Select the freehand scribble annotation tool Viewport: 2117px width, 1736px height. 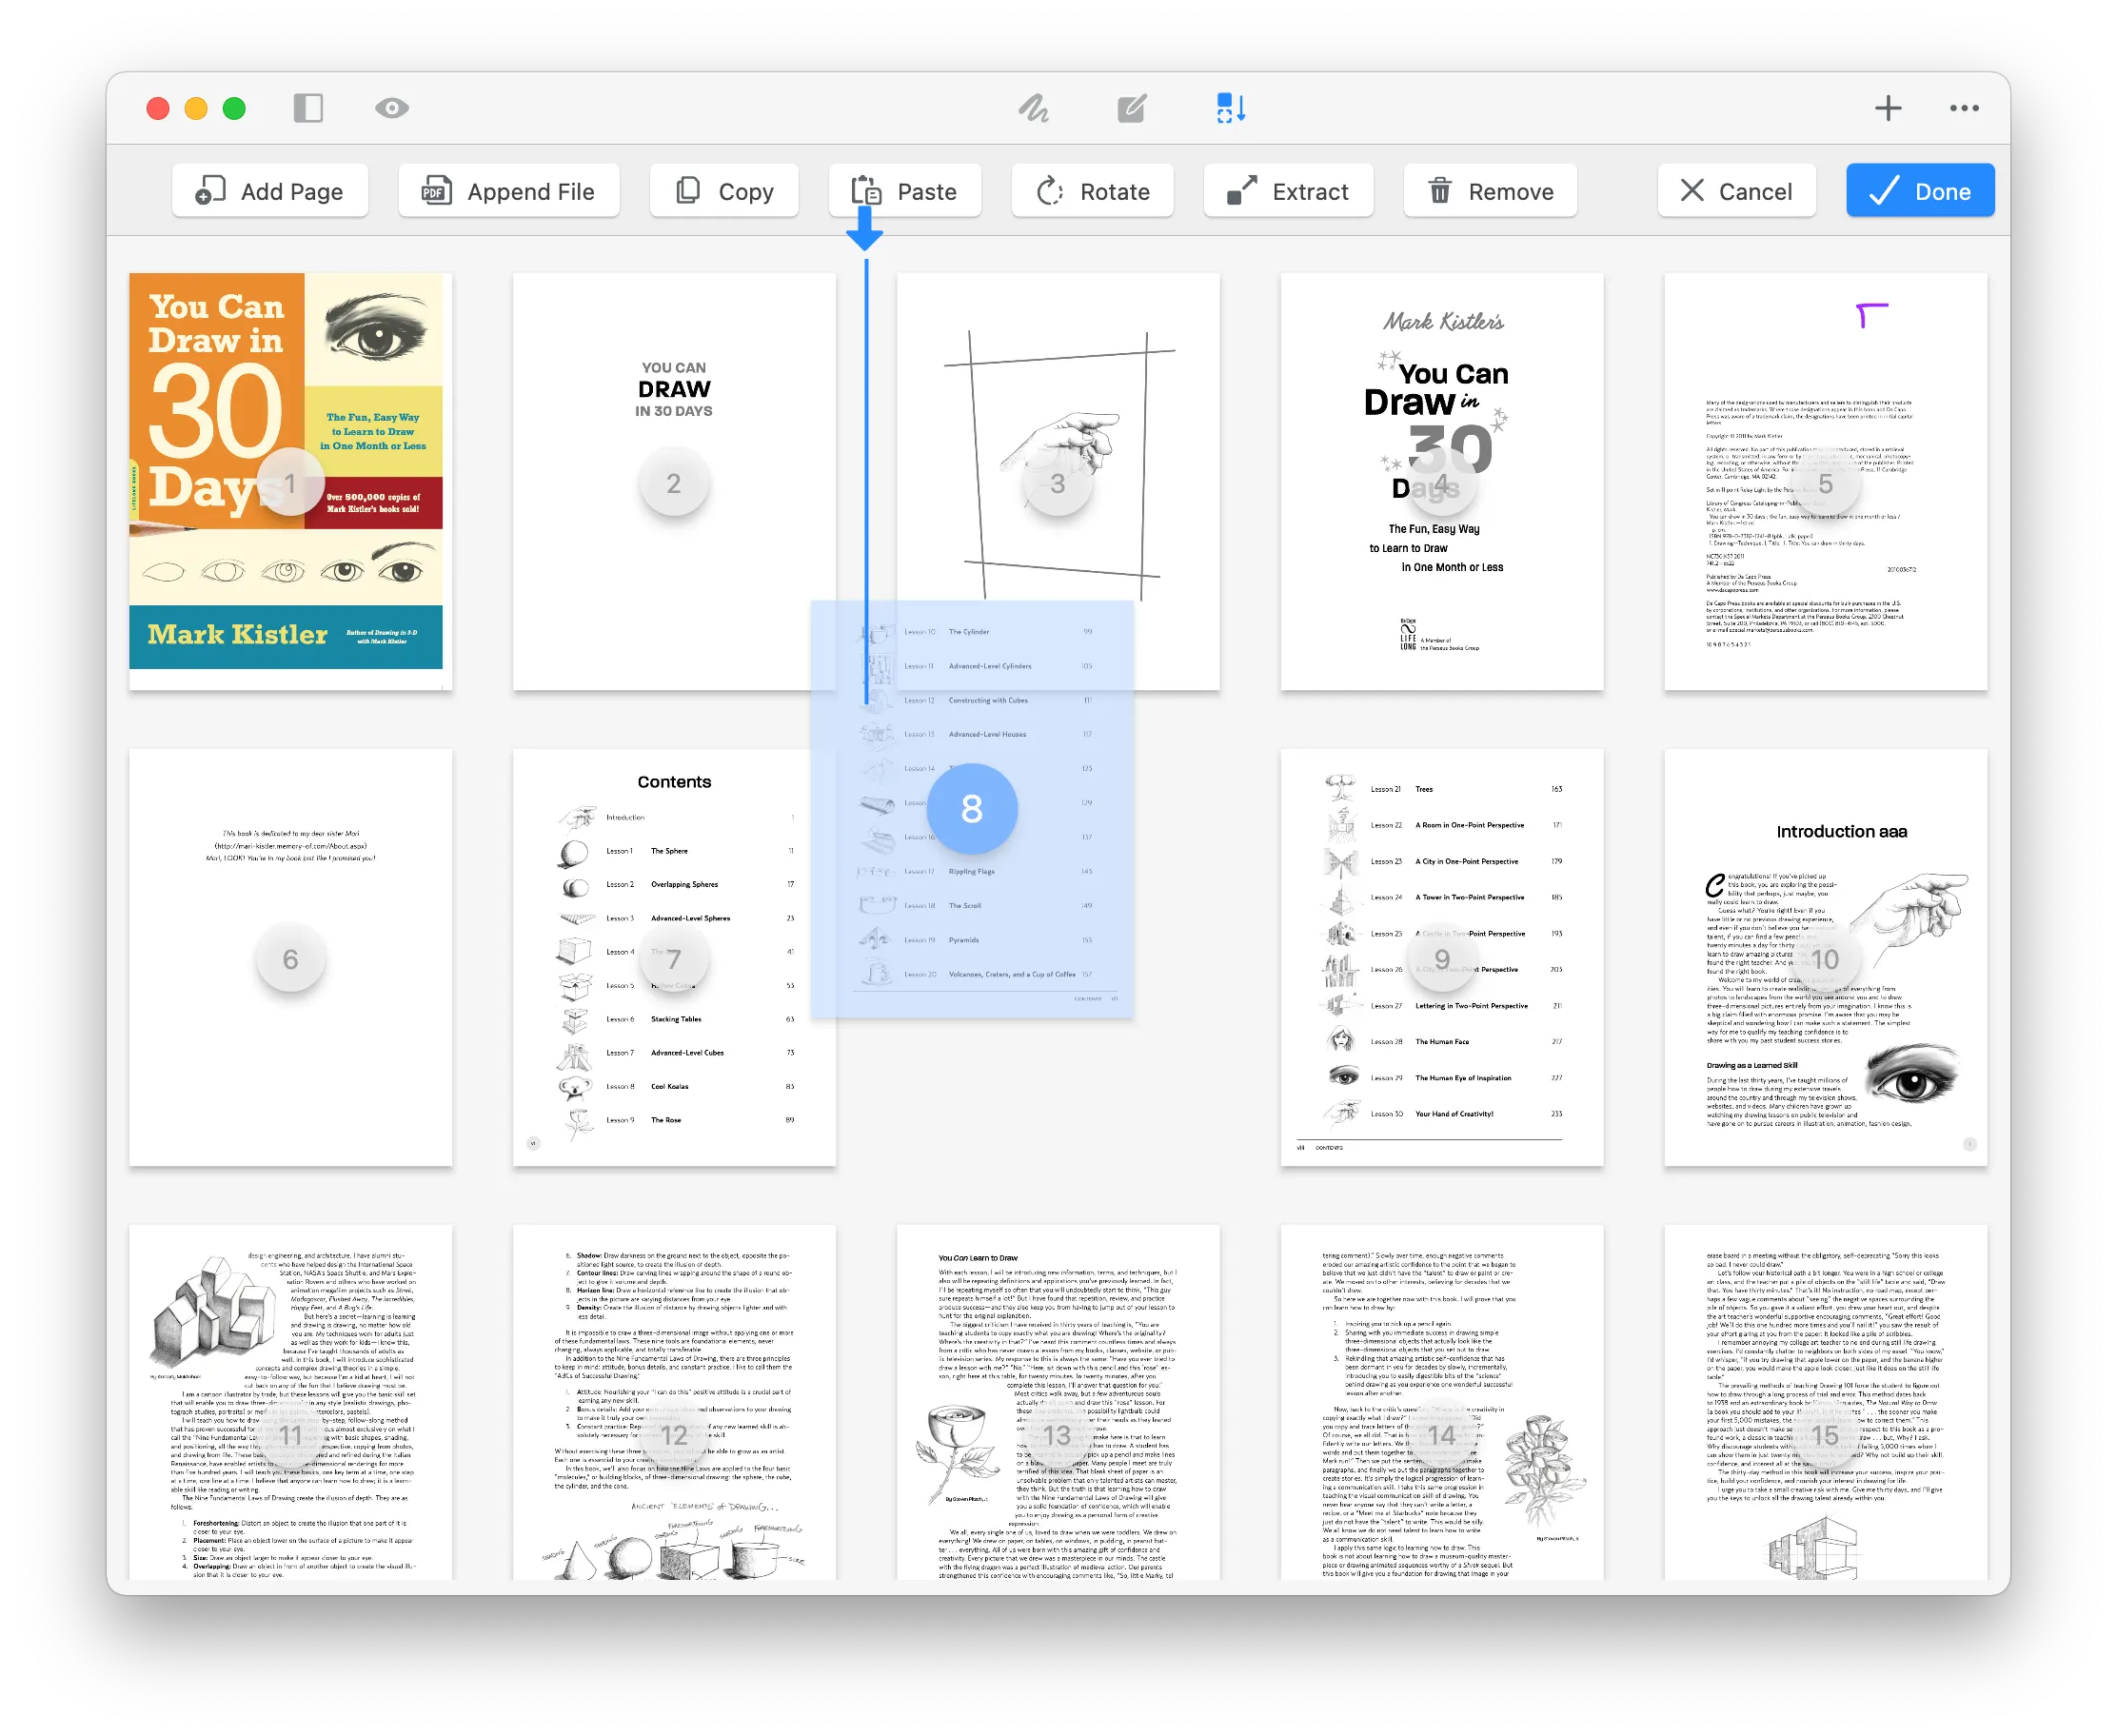point(1033,108)
